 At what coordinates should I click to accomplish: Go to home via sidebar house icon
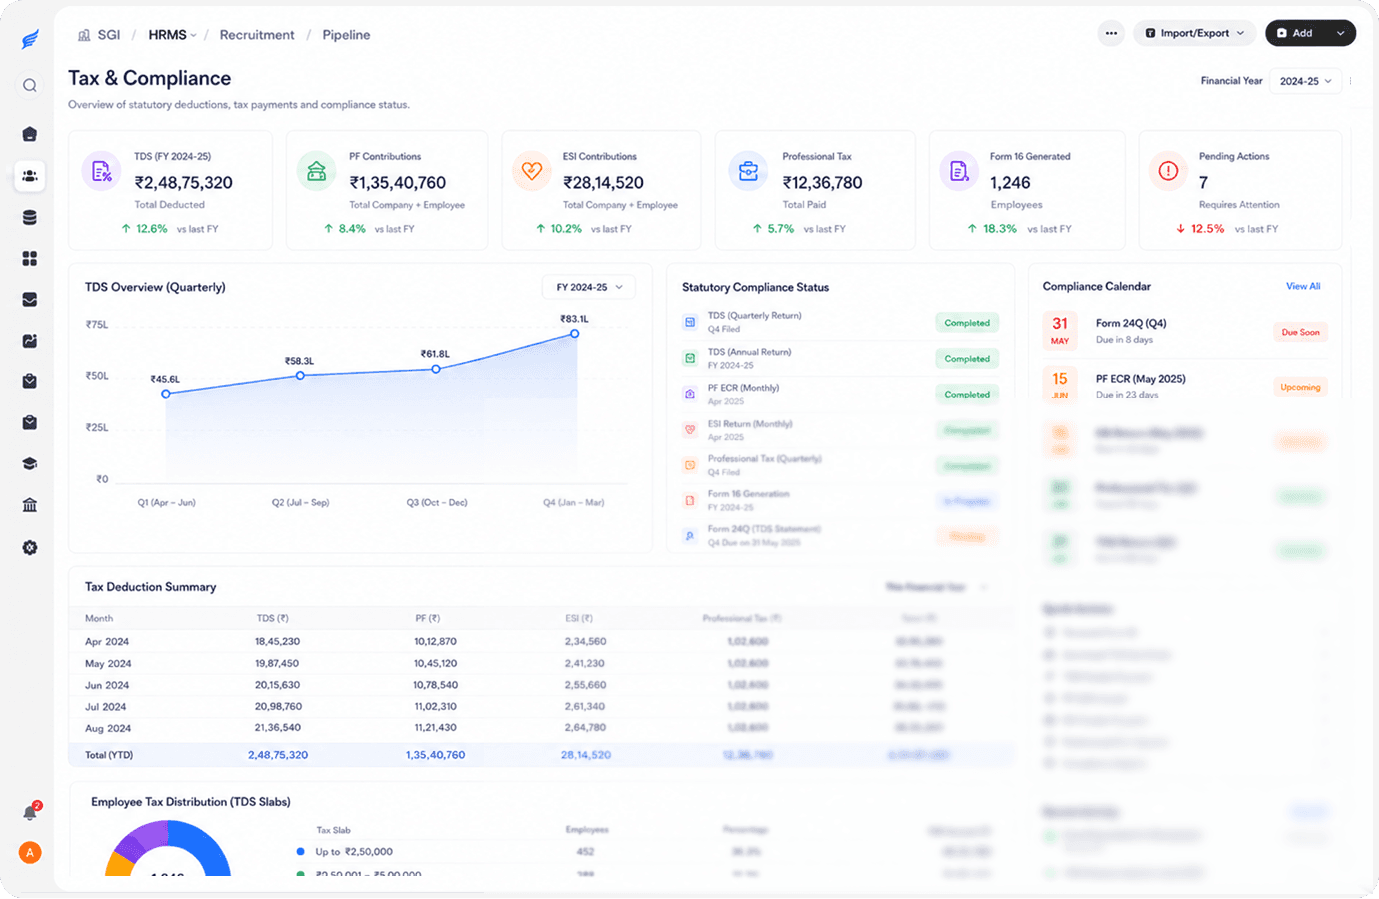tap(30, 134)
